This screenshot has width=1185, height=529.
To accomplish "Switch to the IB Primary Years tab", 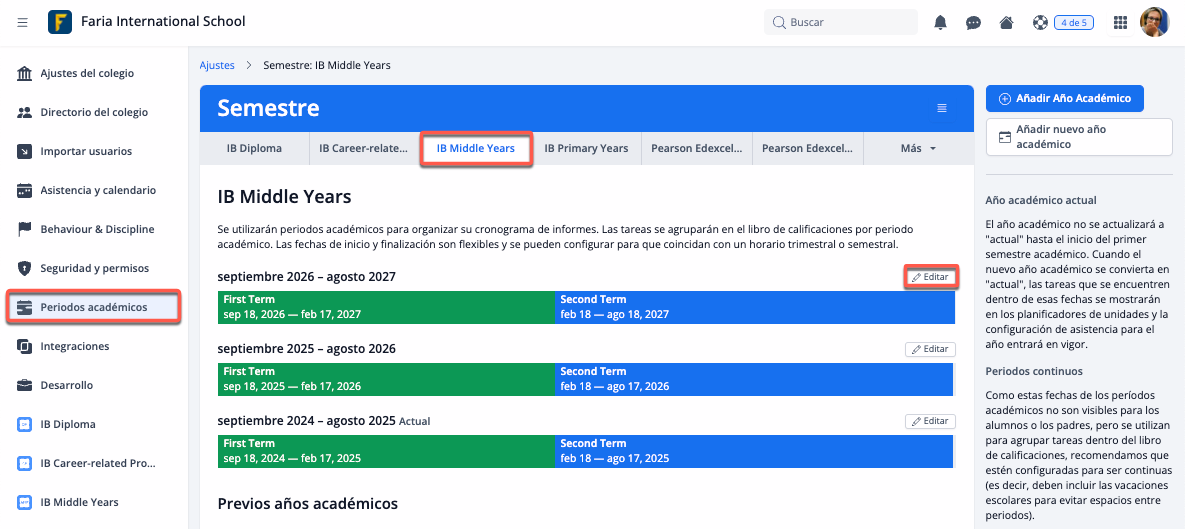I will click(x=586, y=148).
